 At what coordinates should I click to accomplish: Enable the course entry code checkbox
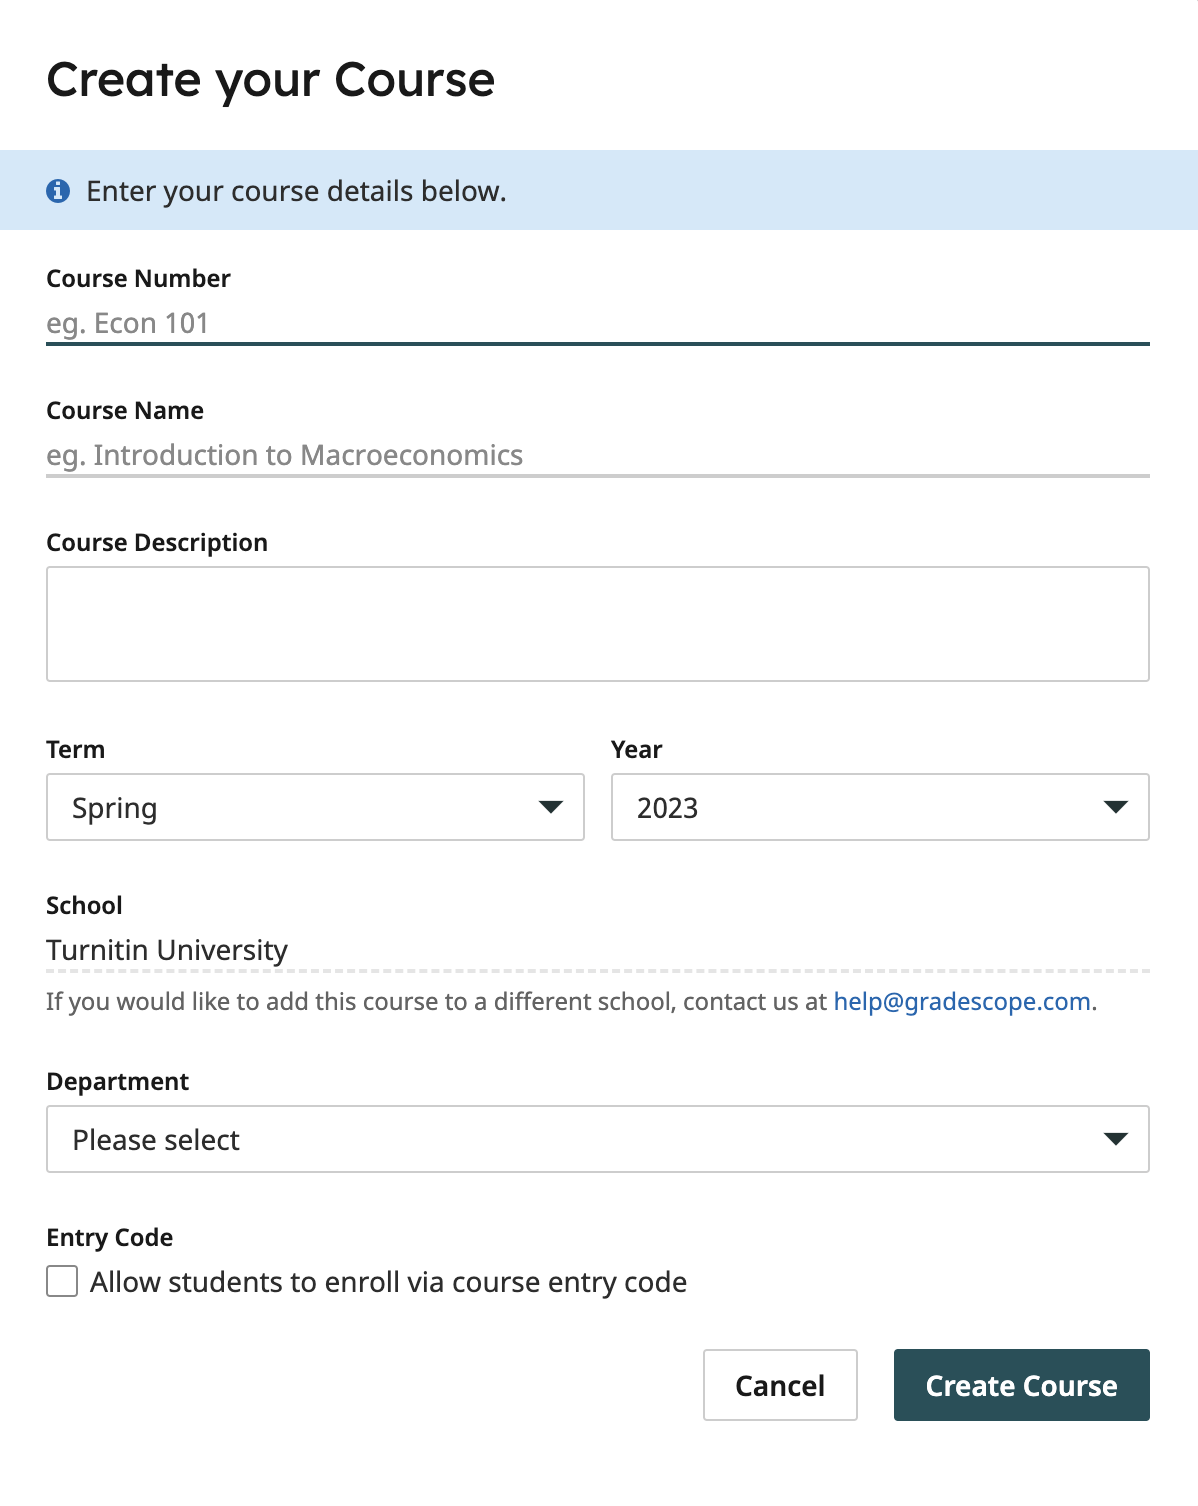pyautogui.click(x=62, y=1281)
